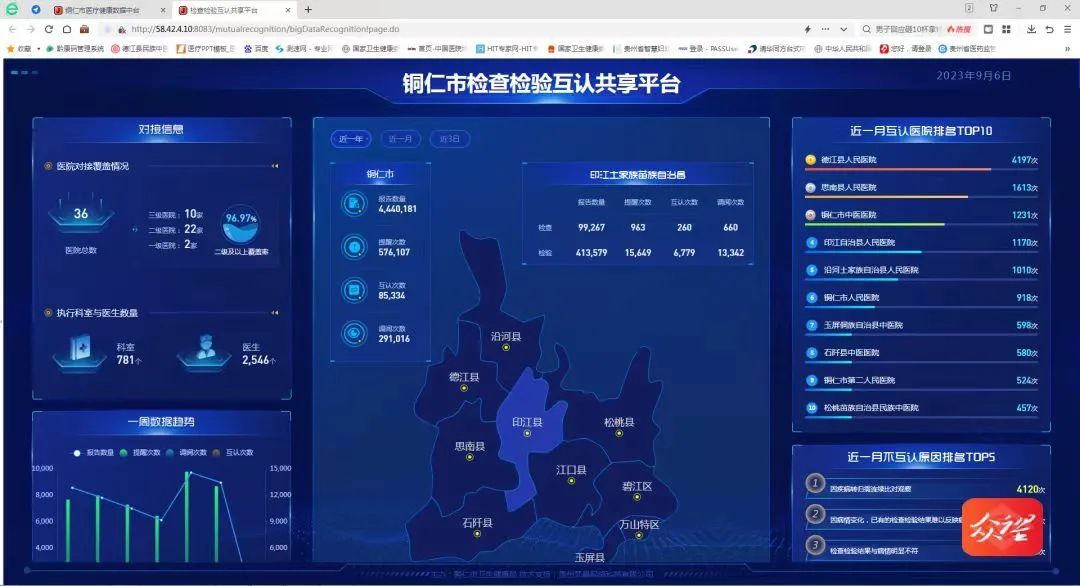The image size is (1080, 586).
Task: Select 松桃县 on the map
Action: [619, 422]
